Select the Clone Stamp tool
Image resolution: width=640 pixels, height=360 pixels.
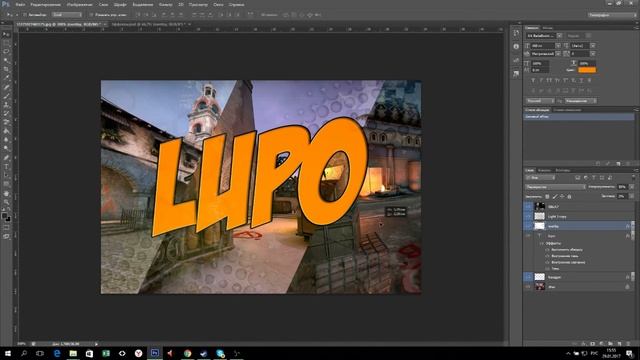6,105
